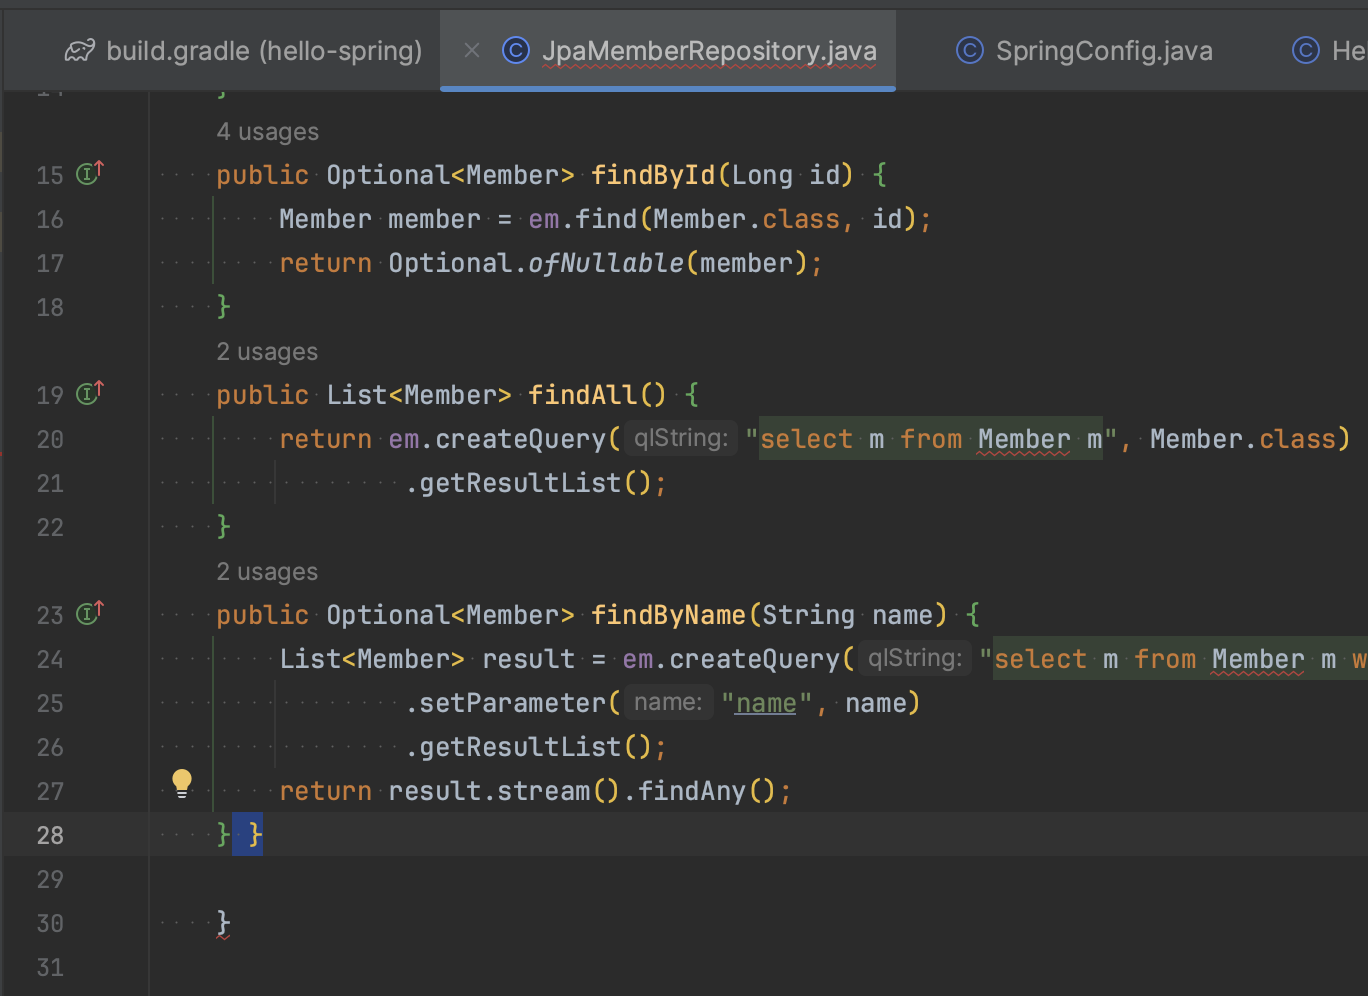The image size is (1368, 996).
Task: Click createQuery on line 20
Action: click(x=520, y=439)
